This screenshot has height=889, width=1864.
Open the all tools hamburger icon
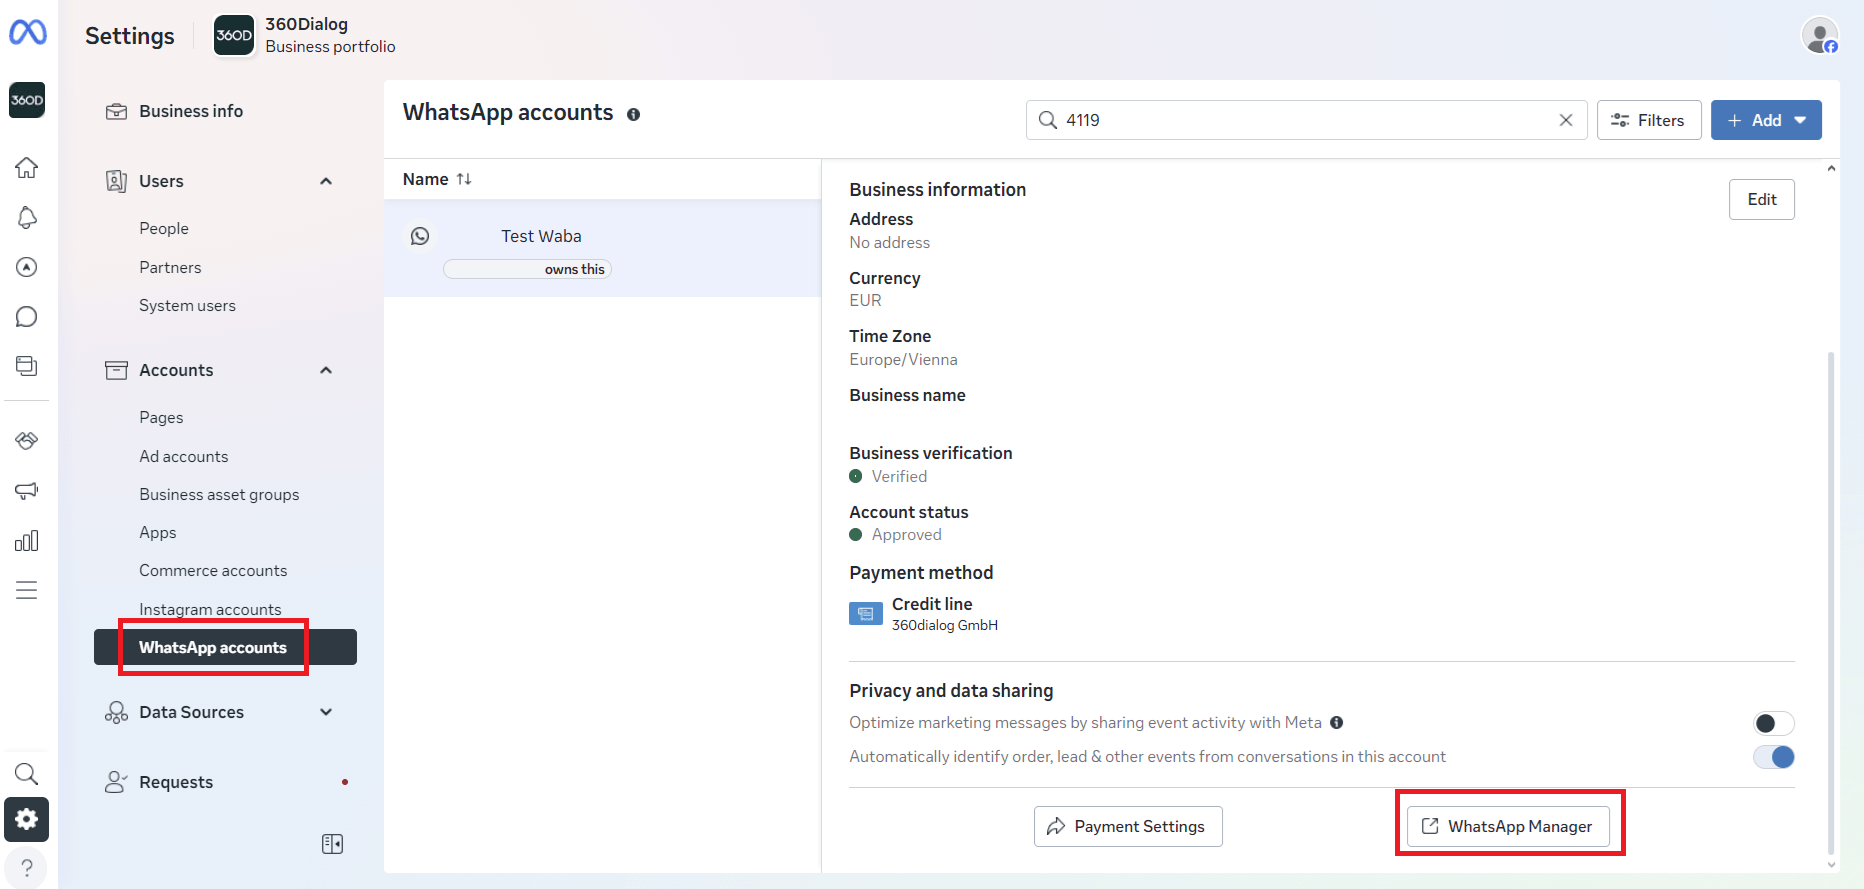coord(27,590)
